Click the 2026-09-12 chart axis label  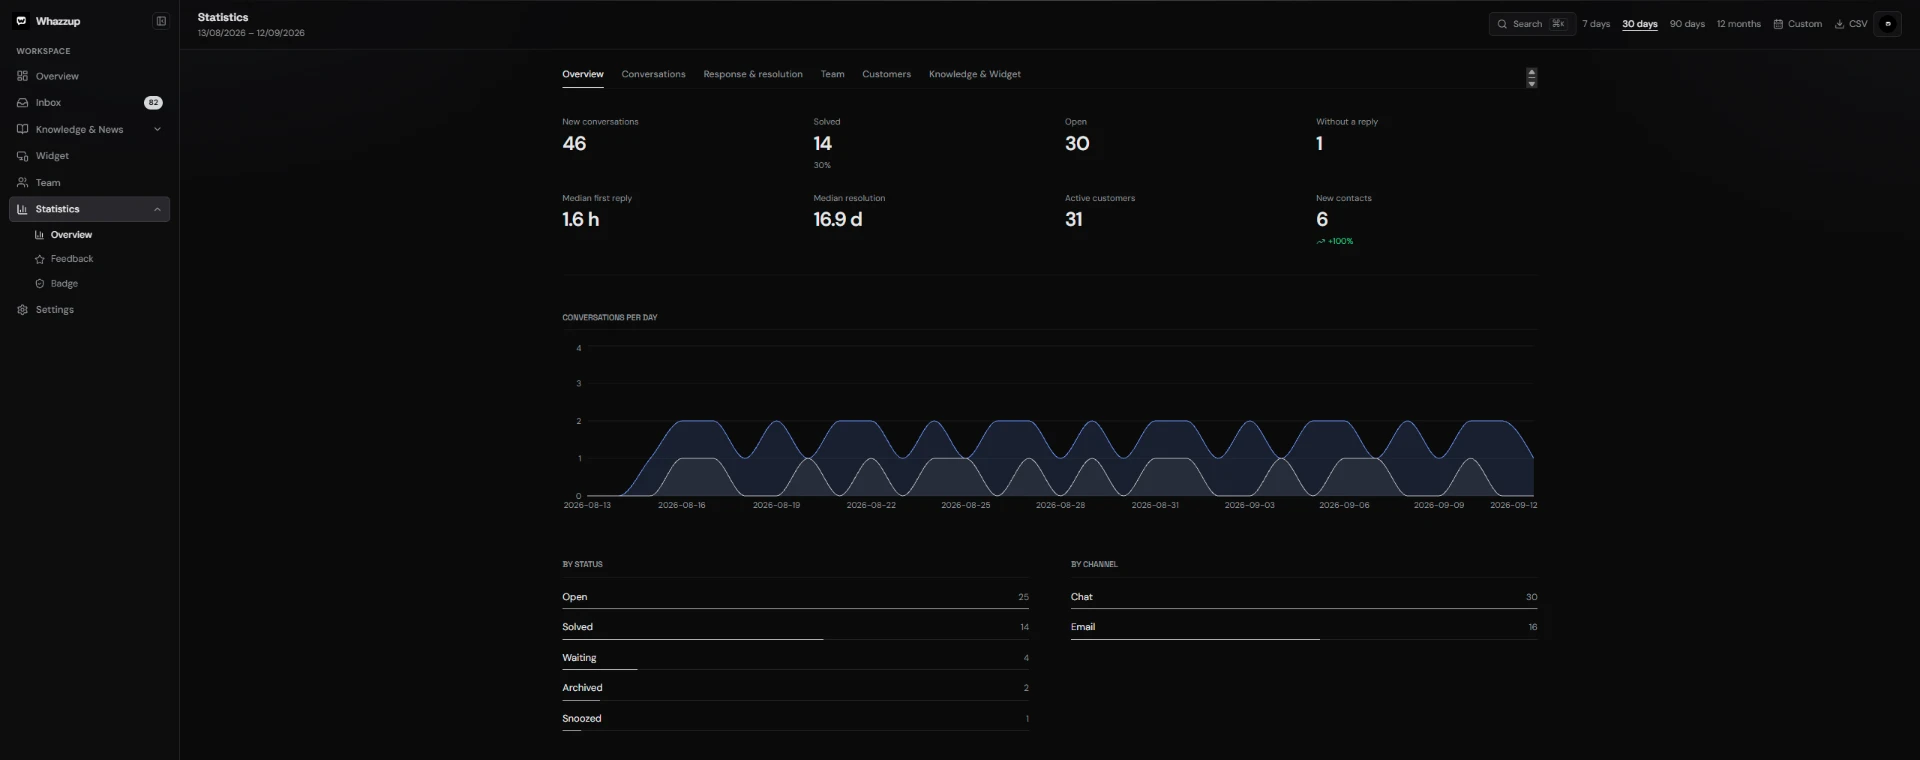pyautogui.click(x=1514, y=506)
